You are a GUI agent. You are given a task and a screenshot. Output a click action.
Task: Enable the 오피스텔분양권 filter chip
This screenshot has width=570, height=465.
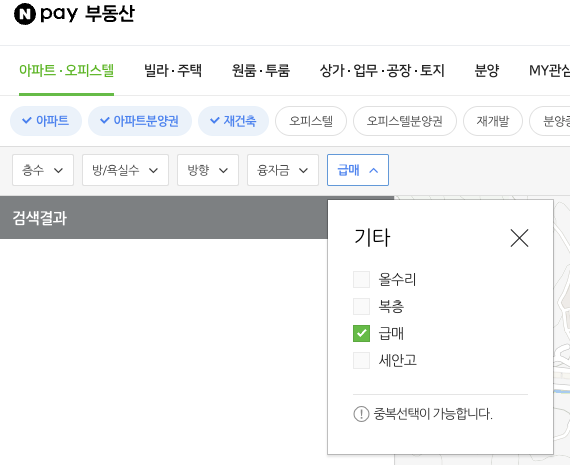click(405, 121)
